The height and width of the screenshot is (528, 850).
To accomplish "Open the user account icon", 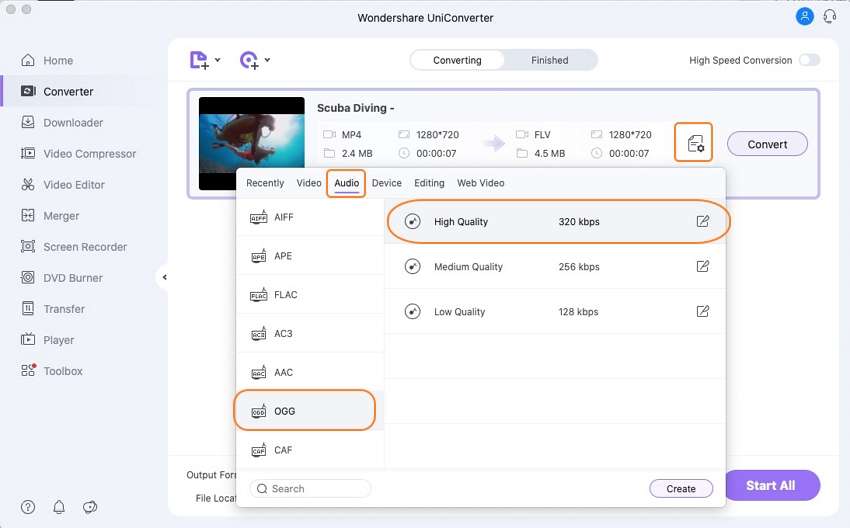I will point(804,17).
